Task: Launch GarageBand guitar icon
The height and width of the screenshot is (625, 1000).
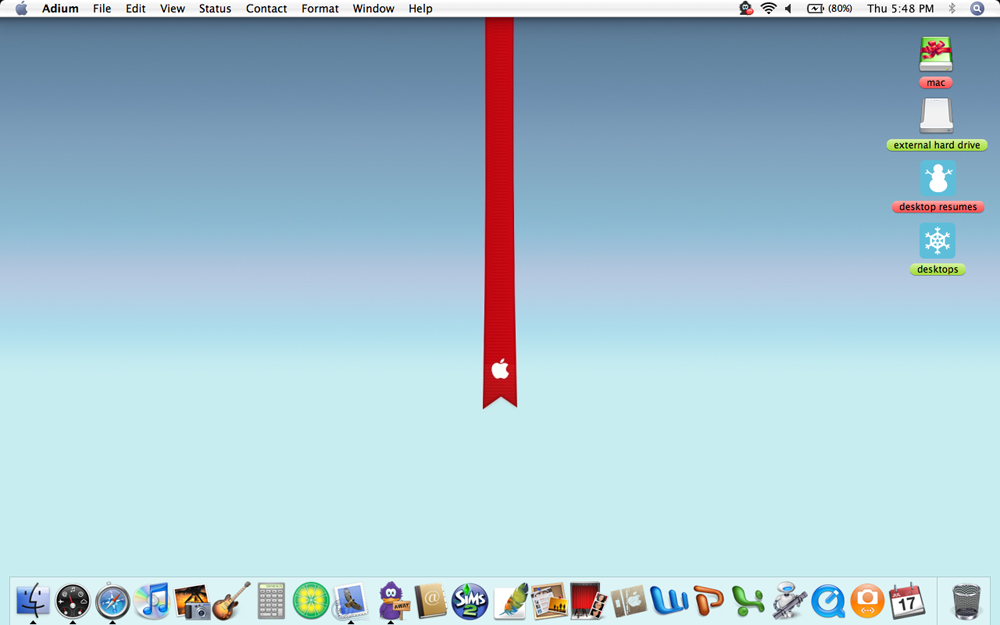Action: coord(232,601)
